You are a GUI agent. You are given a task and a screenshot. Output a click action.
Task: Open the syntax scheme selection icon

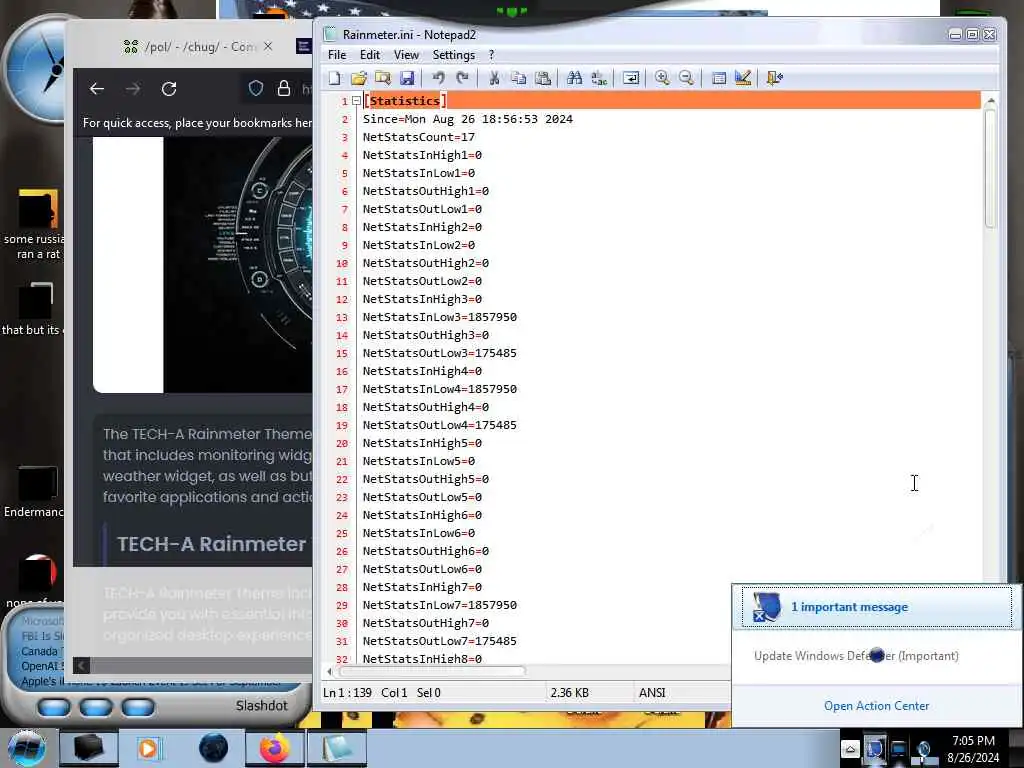718,78
